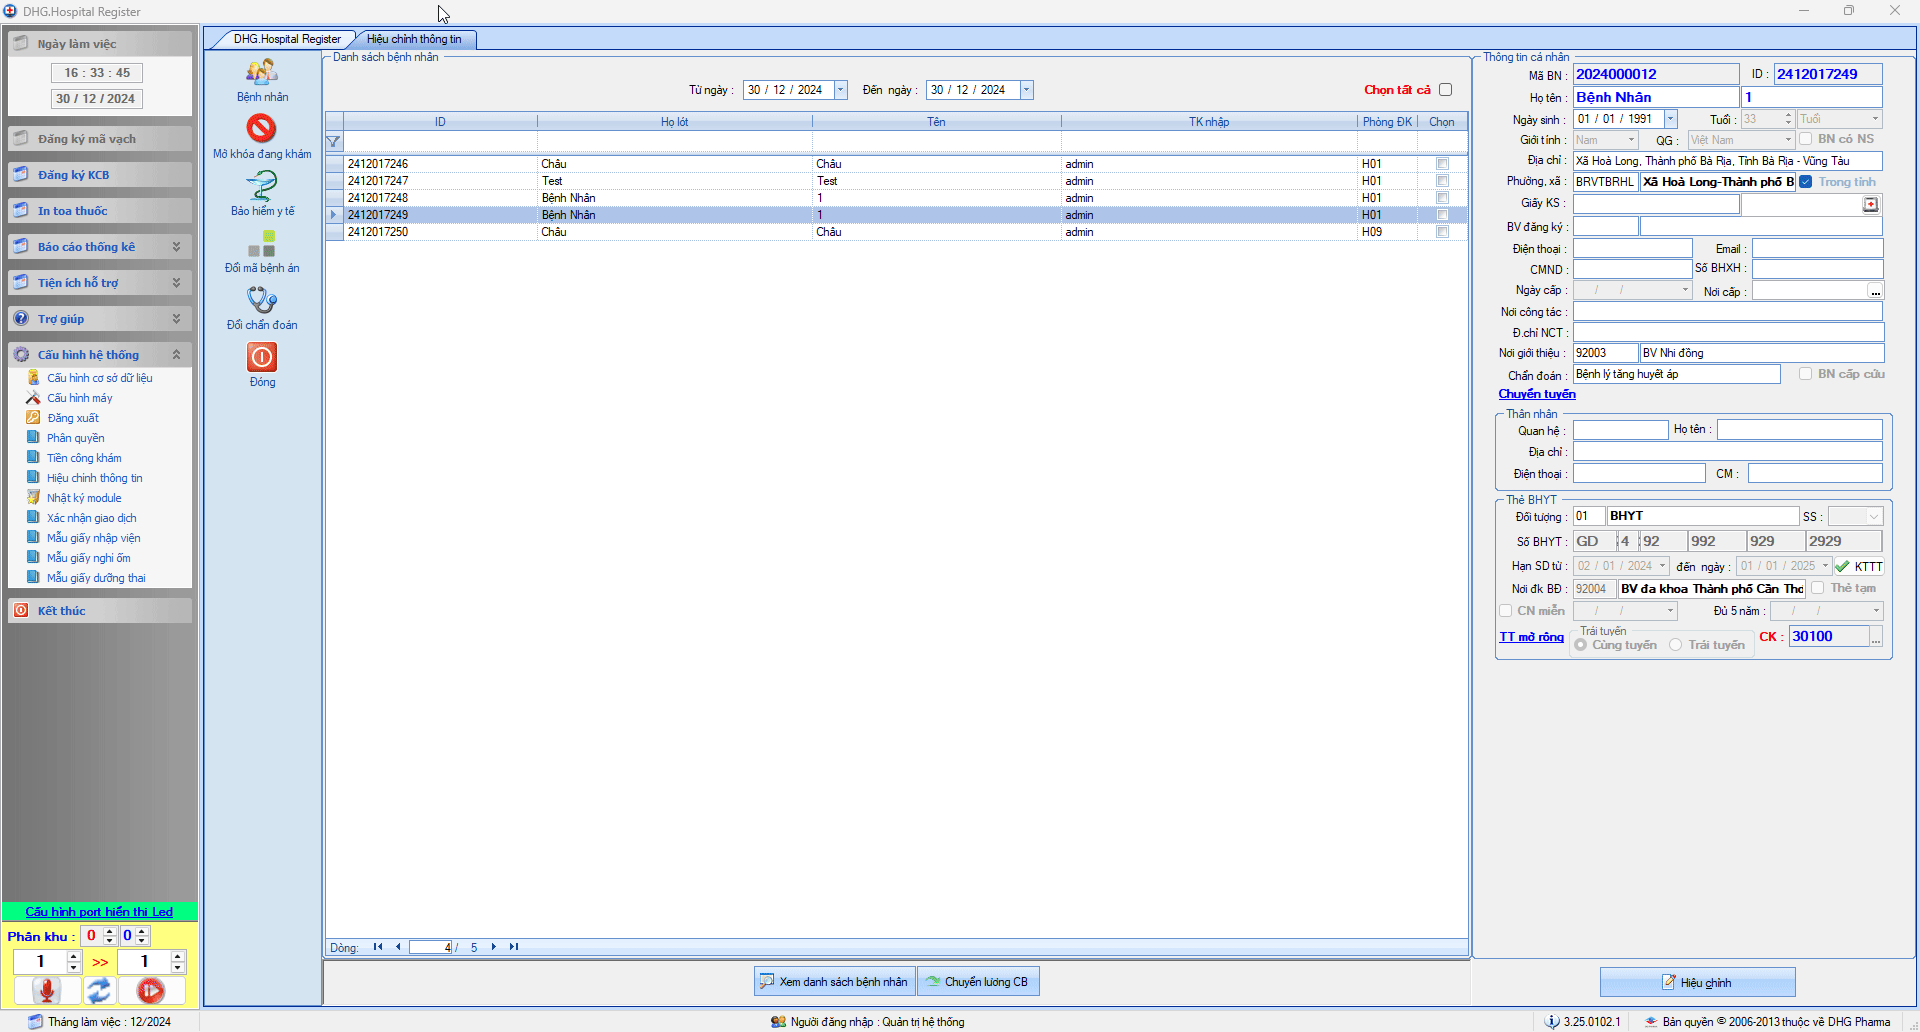Select the table row with ID 2412017248
1920x1032 pixels.
[896, 198]
